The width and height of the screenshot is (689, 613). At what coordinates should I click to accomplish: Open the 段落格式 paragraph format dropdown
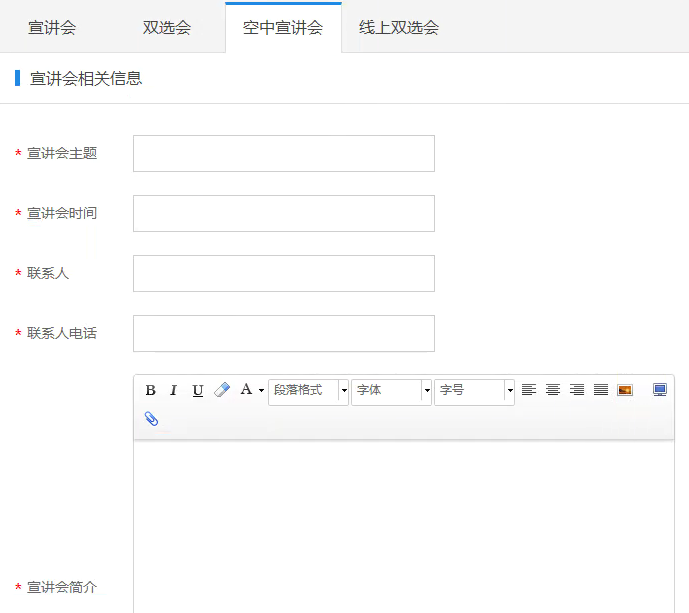(x=308, y=390)
